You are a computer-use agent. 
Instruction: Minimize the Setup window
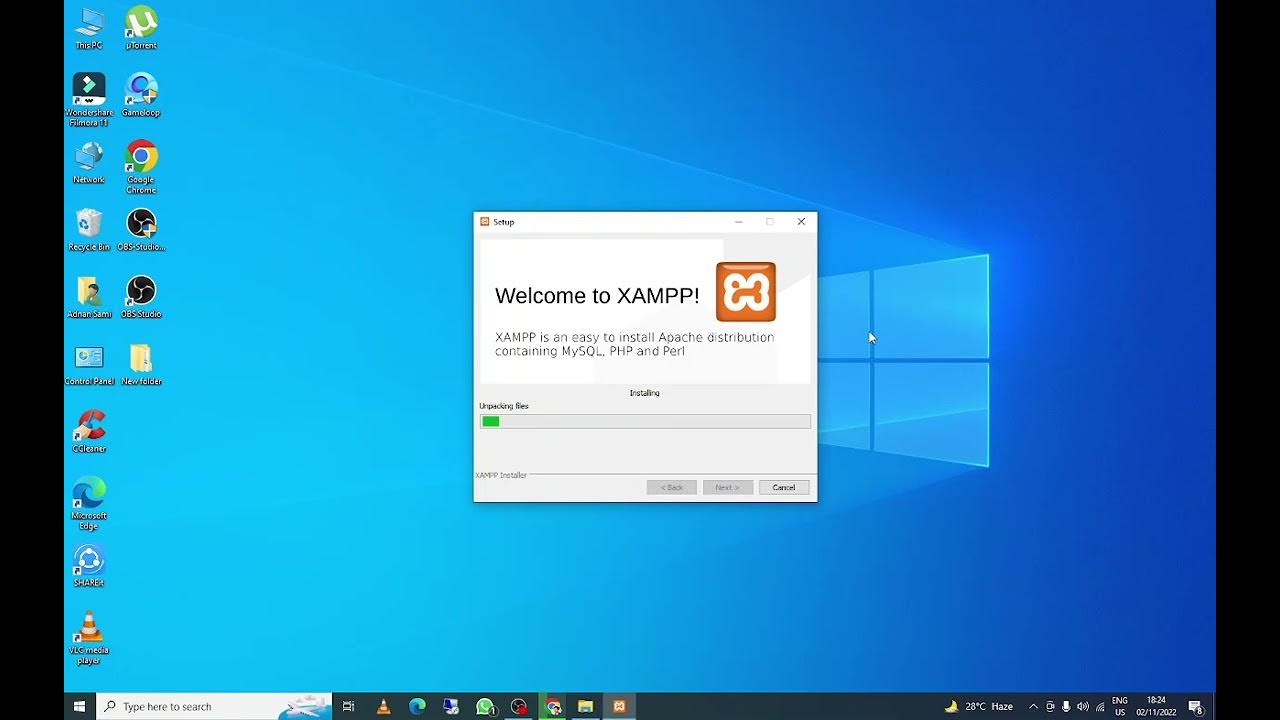tap(739, 222)
